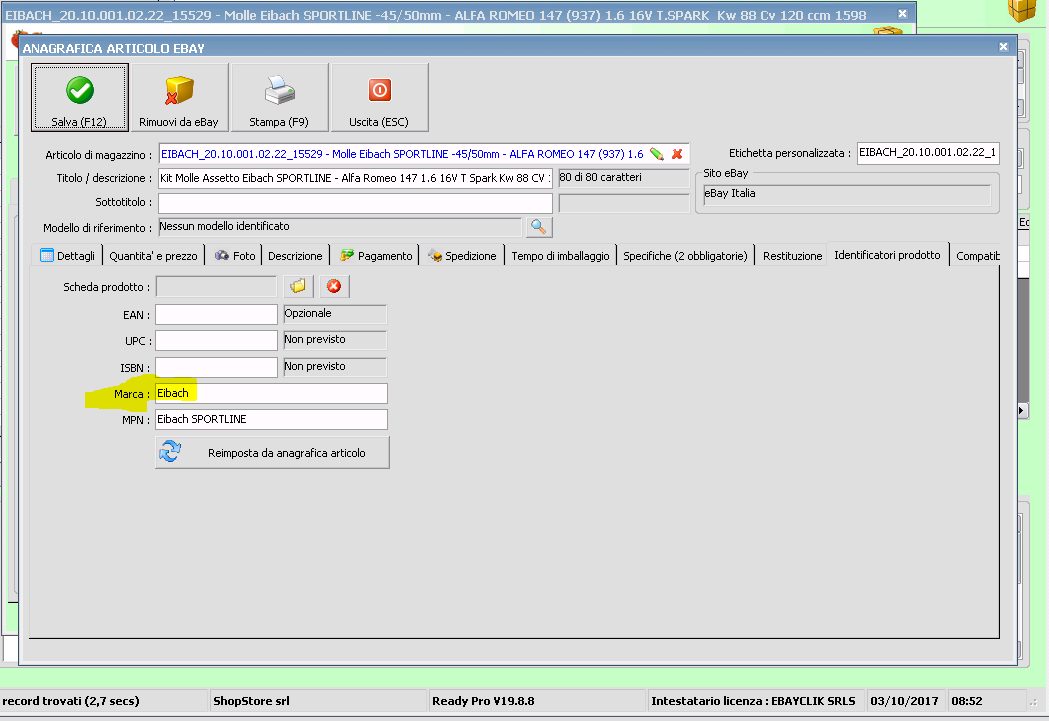The width and height of the screenshot is (1049, 721).
Task: Click time 08:52 in status bar
Action: click(967, 701)
